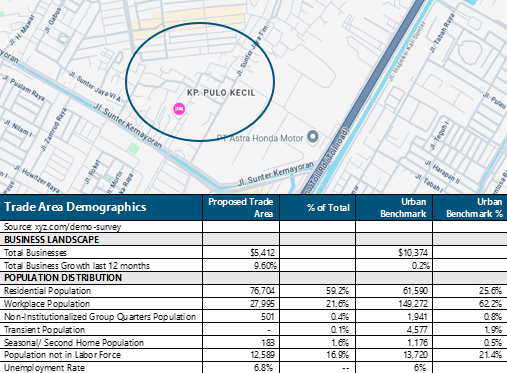Select the 13,720 benchmark value
507x373 pixels.
pos(415,355)
